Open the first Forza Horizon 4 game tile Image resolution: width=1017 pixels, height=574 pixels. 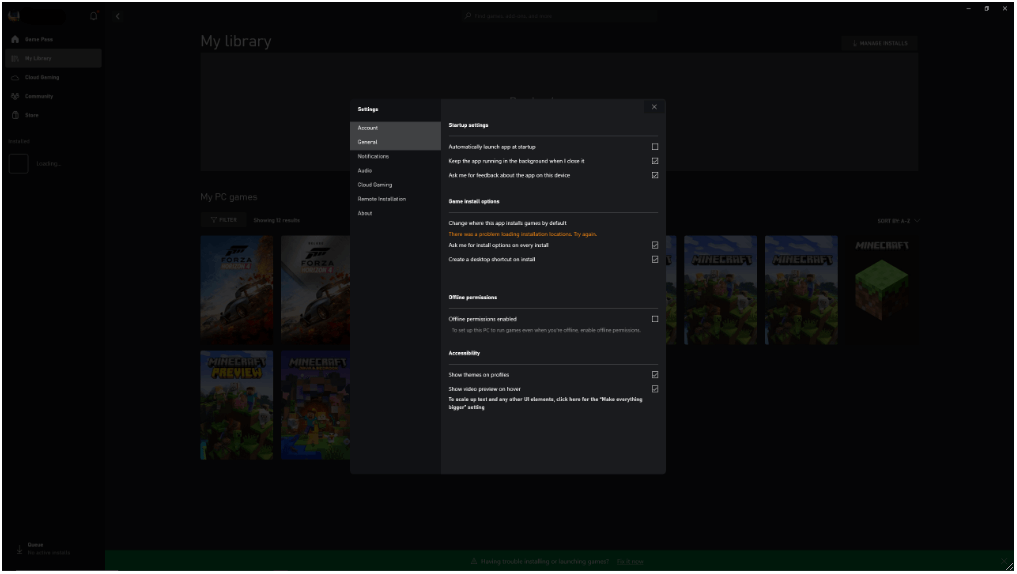(x=237, y=290)
